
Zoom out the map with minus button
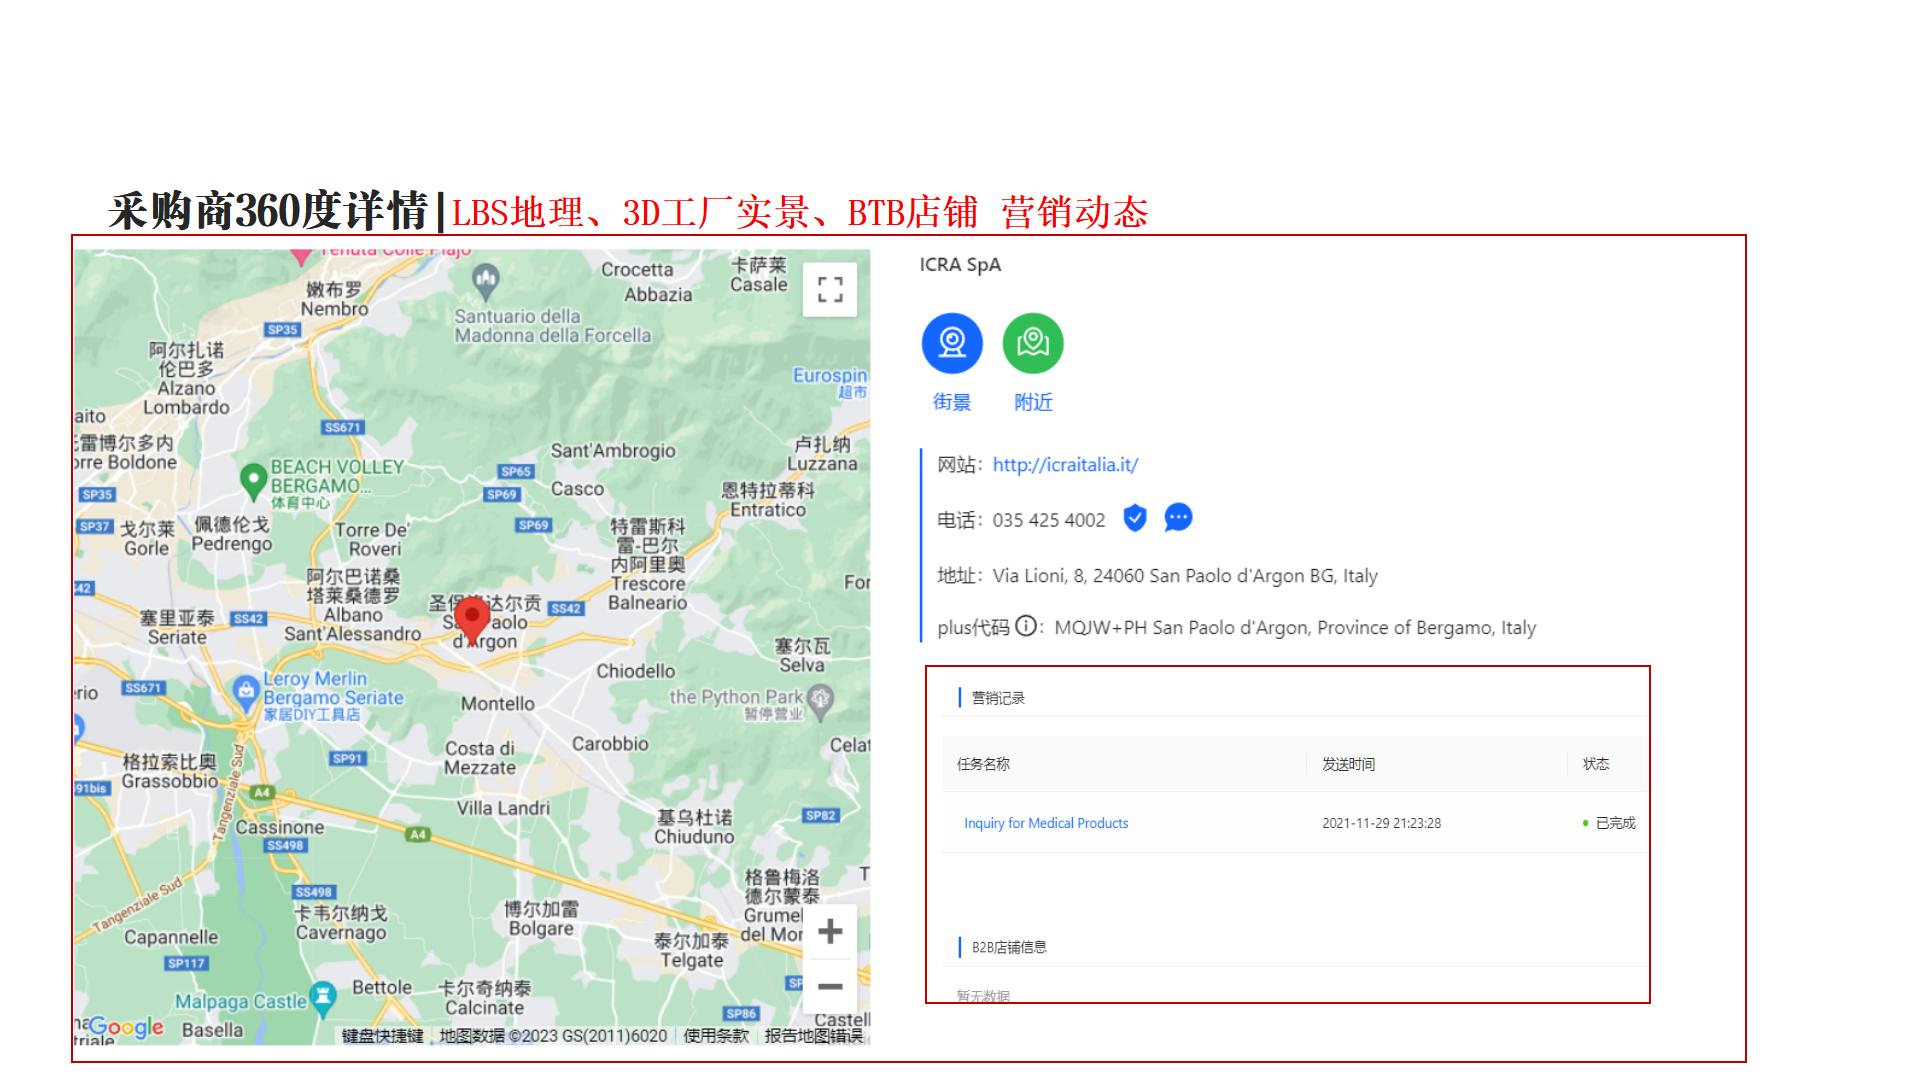click(x=830, y=986)
